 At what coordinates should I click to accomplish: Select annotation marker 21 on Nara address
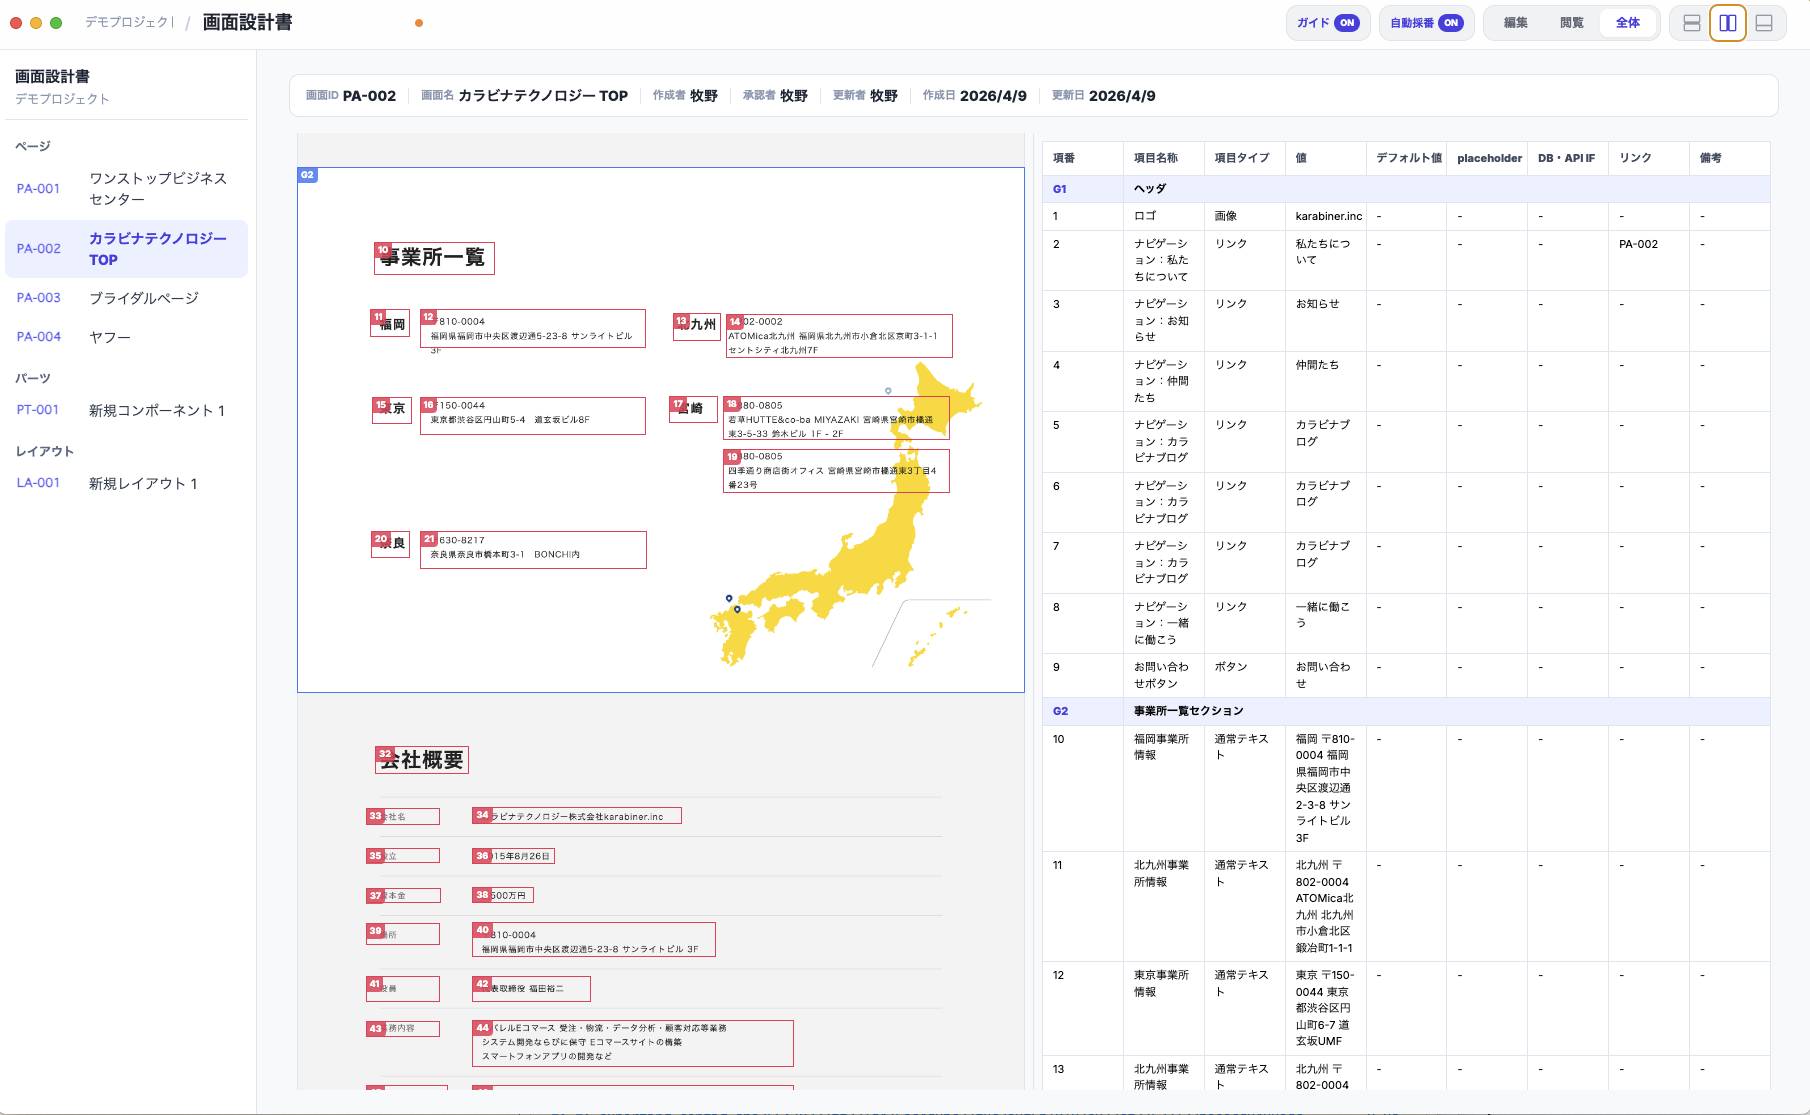[429, 539]
